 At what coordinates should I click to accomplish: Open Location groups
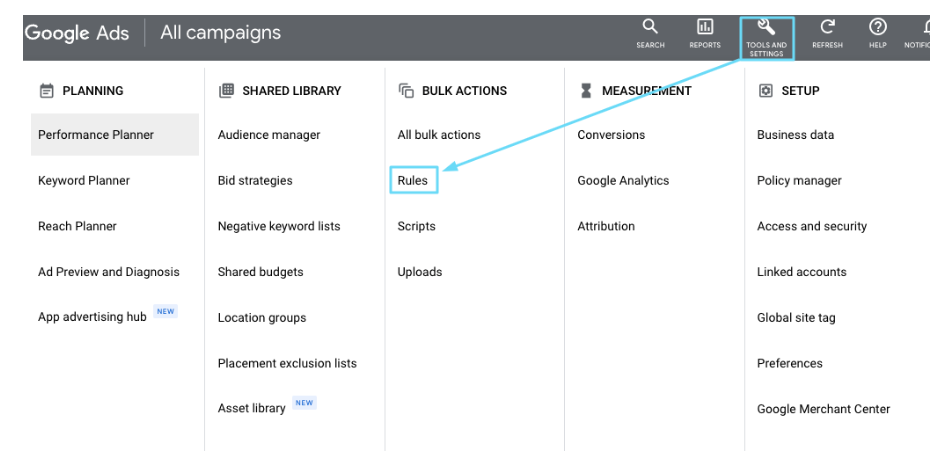pyautogui.click(x=262, y=318)
